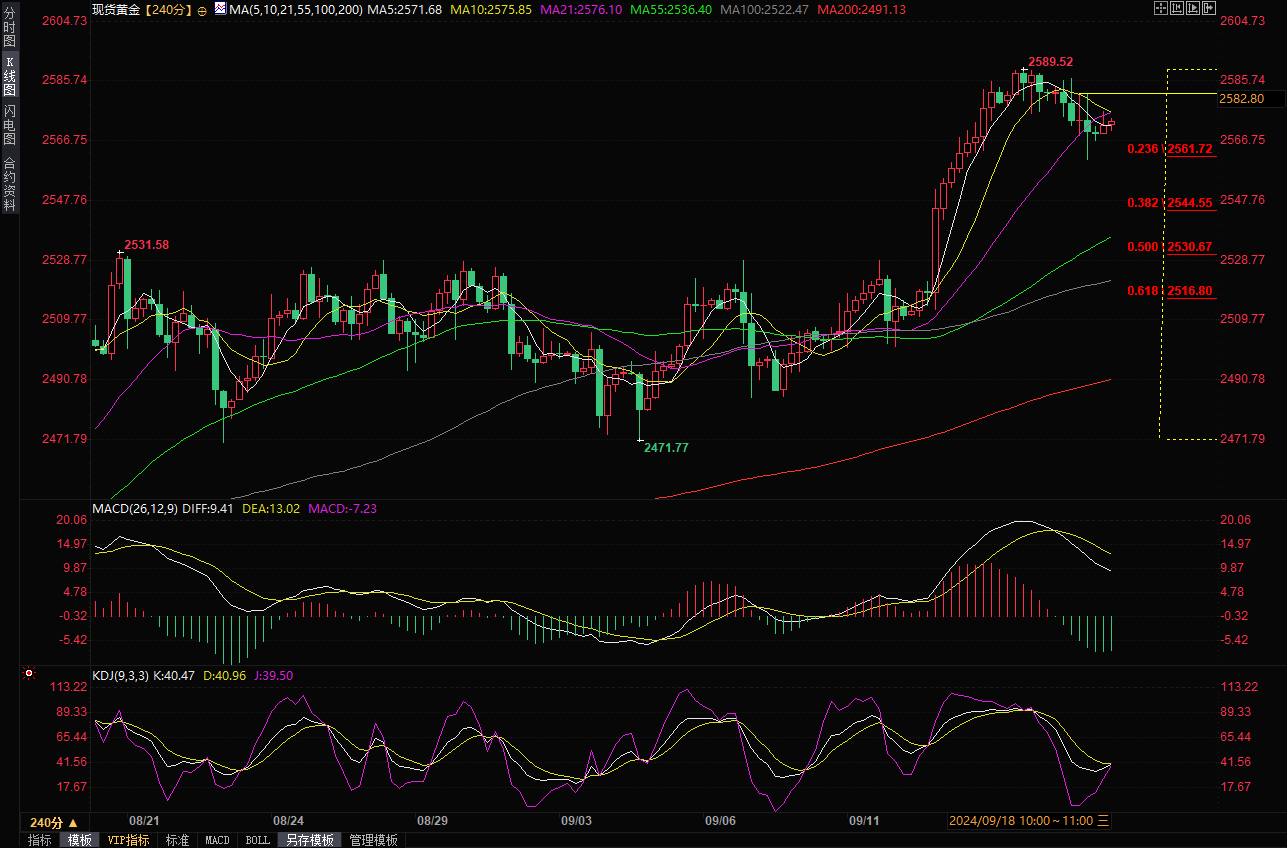Toggle the 模板 tab at bottom
The image size is (1287, 848).
(x=79, y=840)
